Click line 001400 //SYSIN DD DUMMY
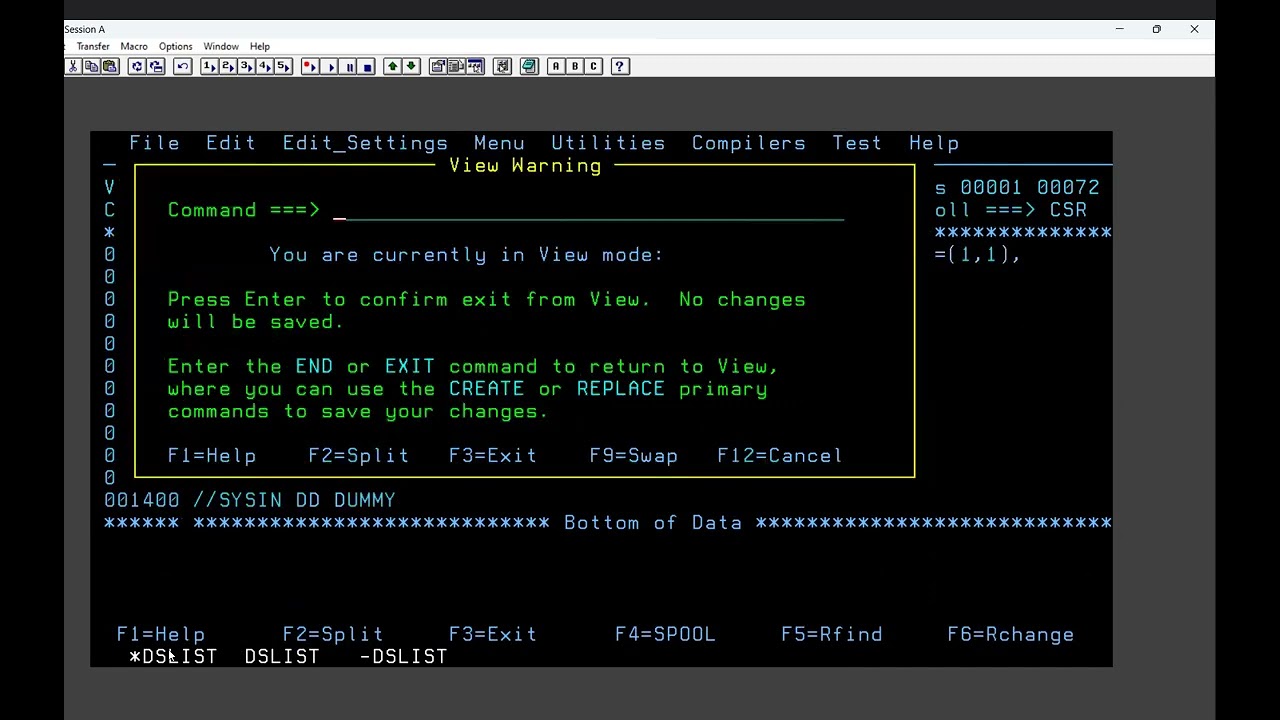1280x720 pixels. tap(250, 500)
